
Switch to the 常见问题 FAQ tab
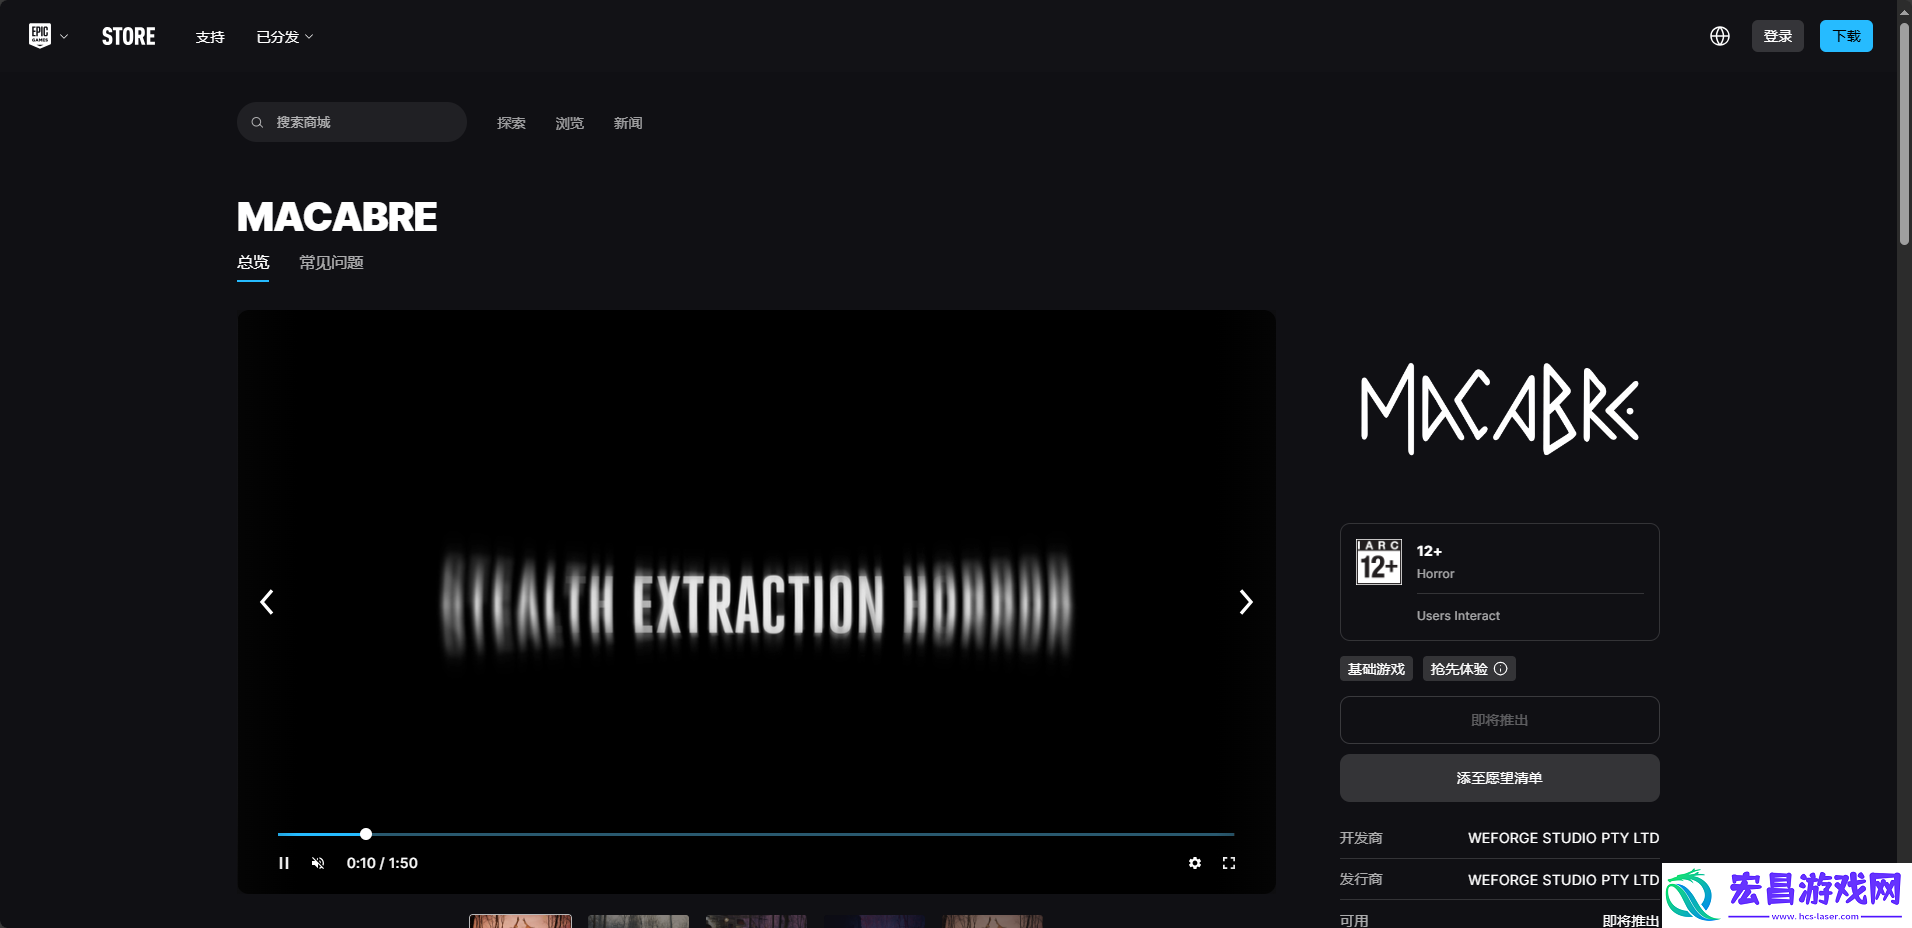[331, 263]
